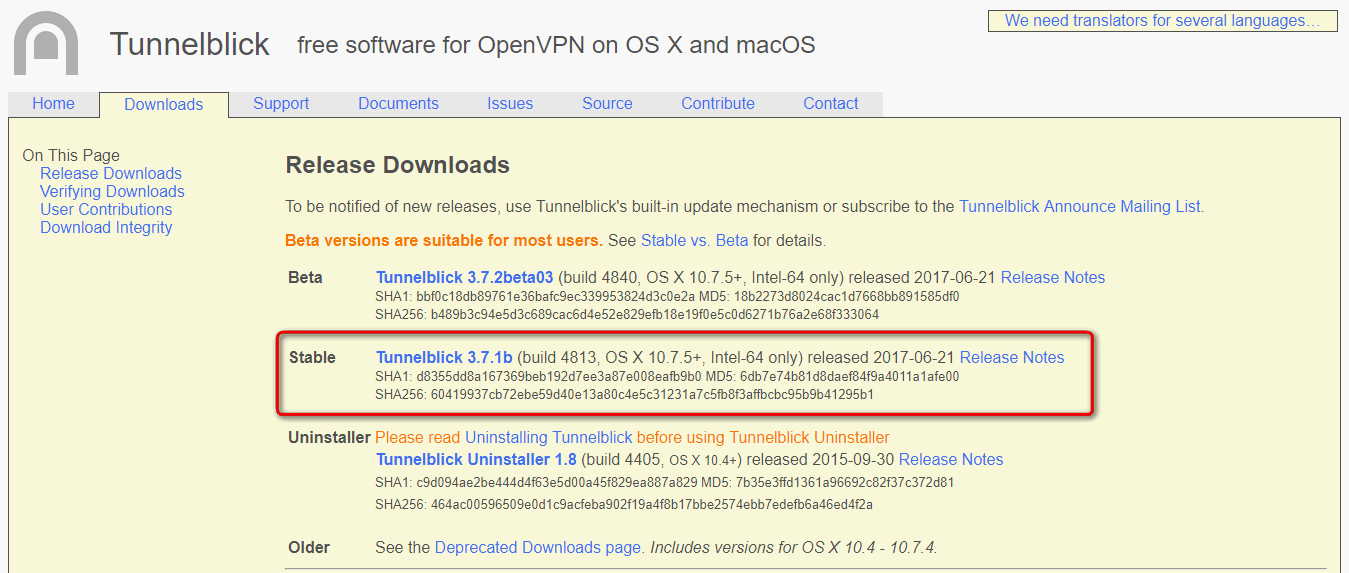This screenshot has height=573, width=1349.
Task: Download stable Tunnelblick 3.7.1b
Action: coord(444,358)
